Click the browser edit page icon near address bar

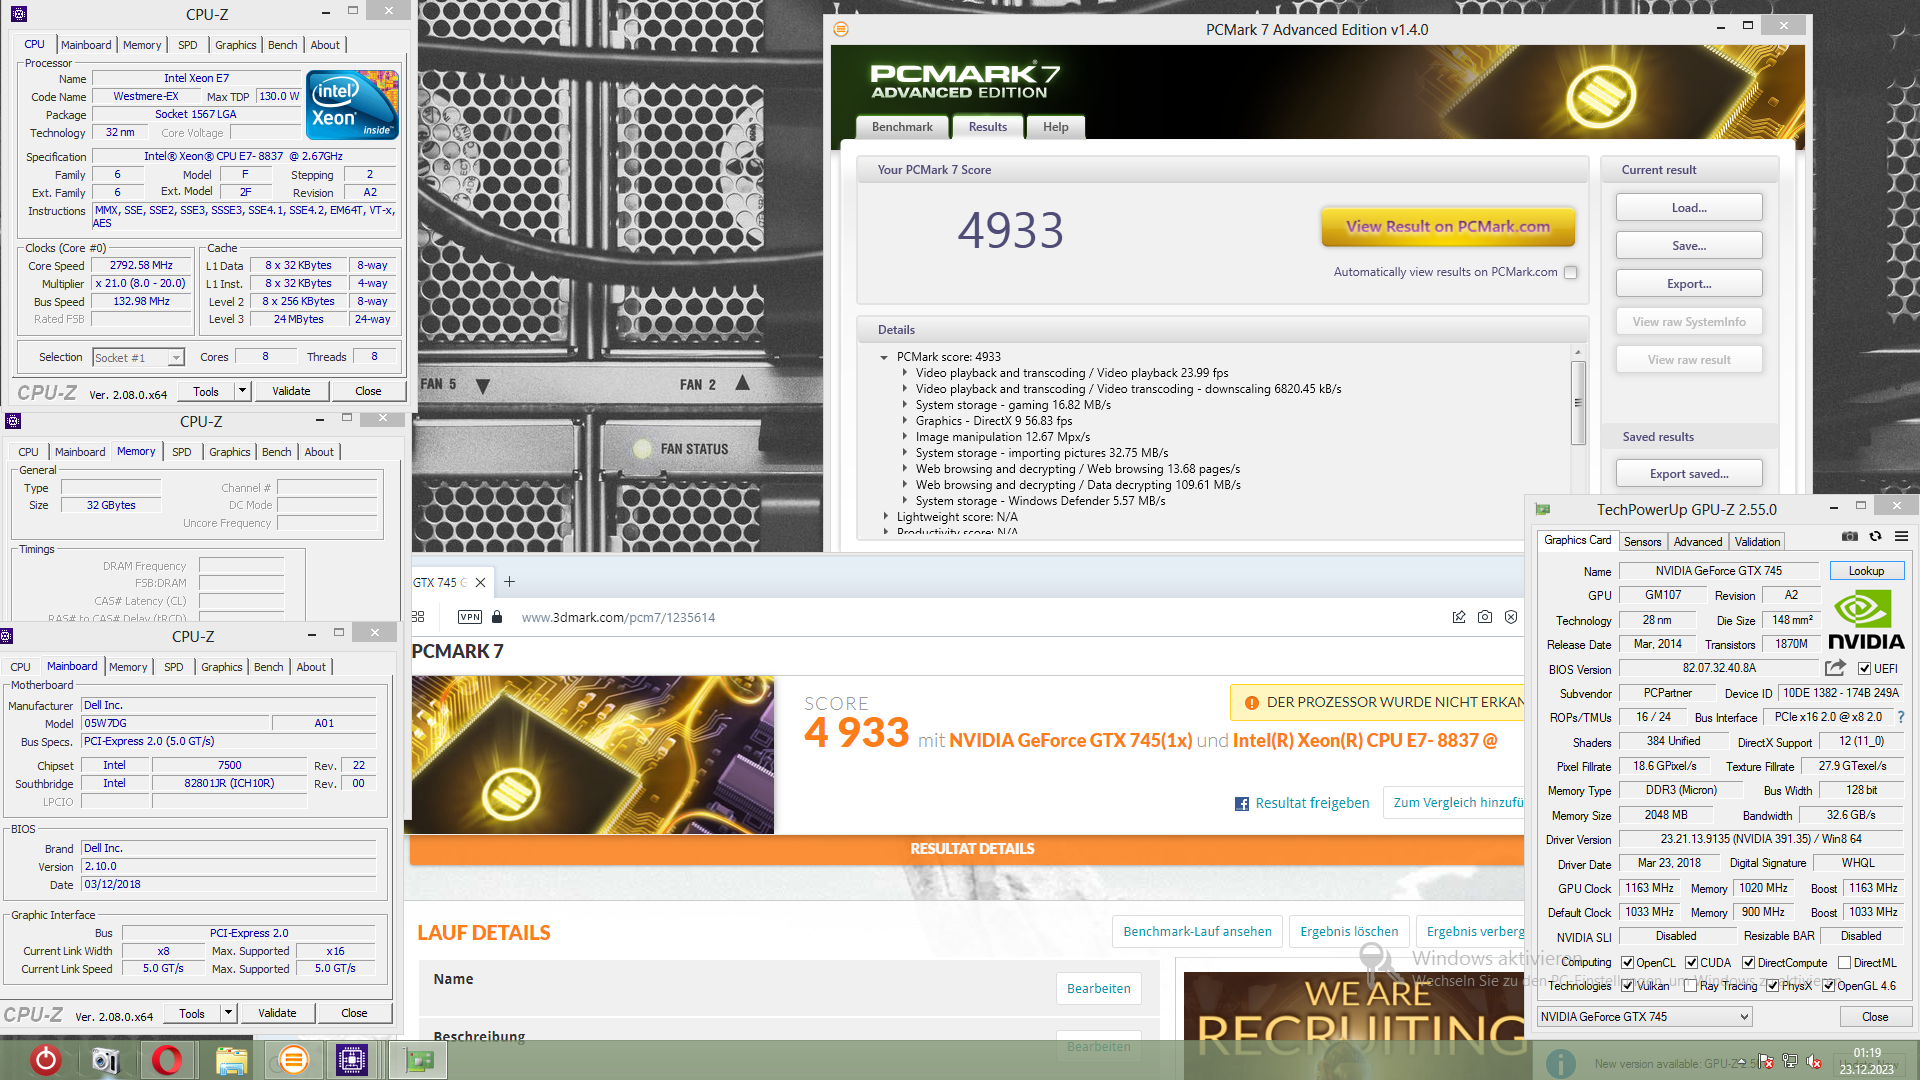(1459, 617)
